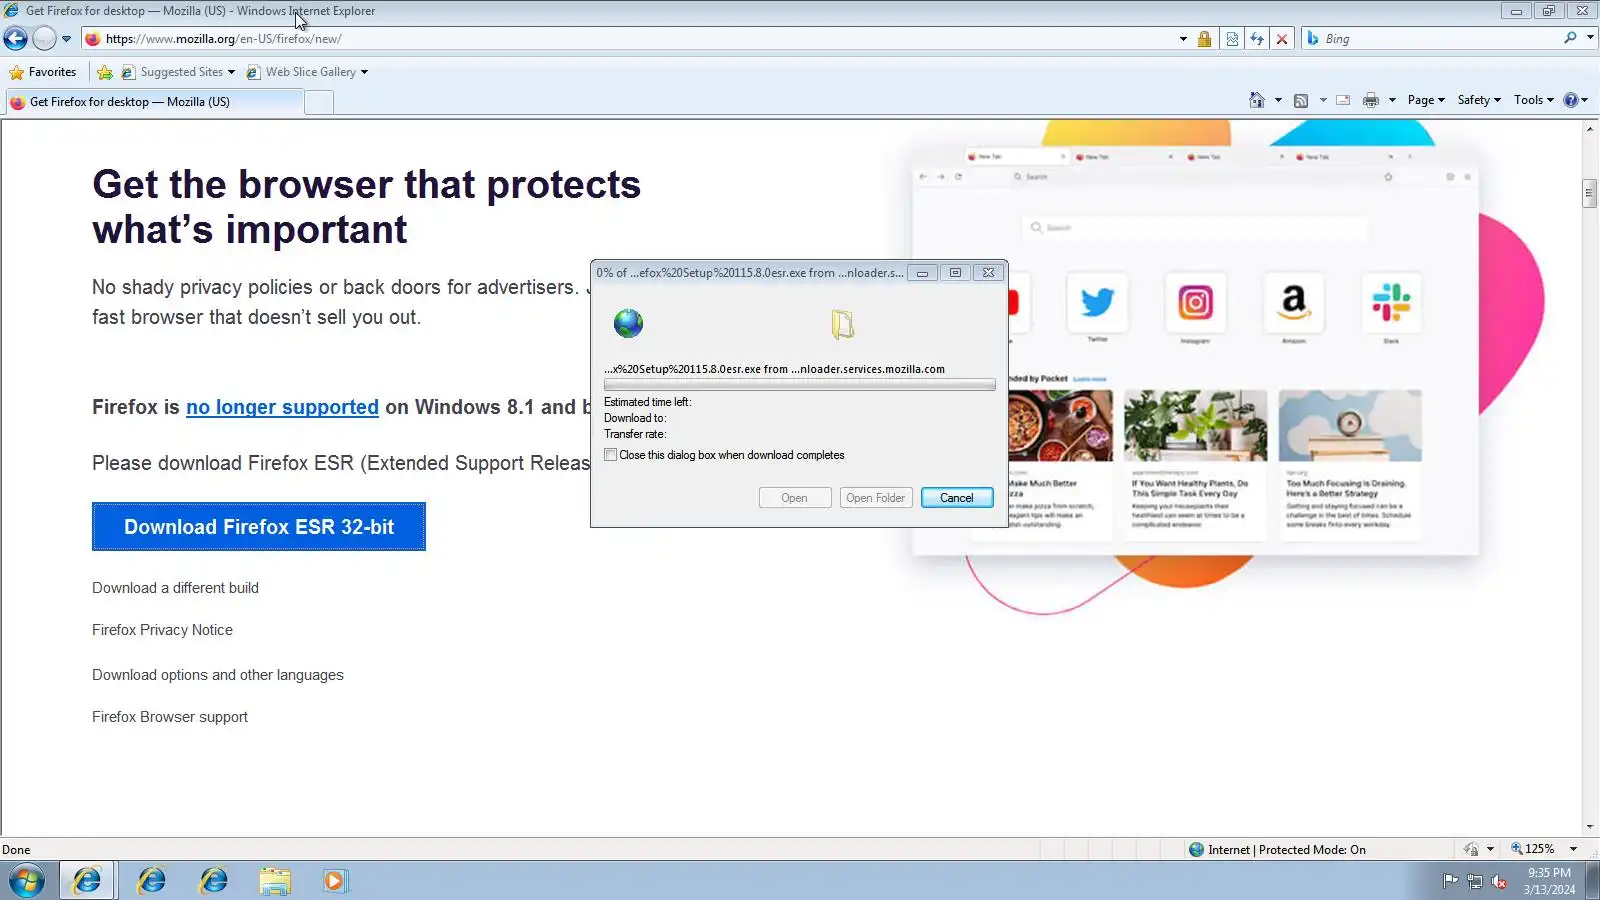1600x900 pixels.
Task: Click the Twitter shortcut tile in Firefox preview
Action: tap(1097, 302)
